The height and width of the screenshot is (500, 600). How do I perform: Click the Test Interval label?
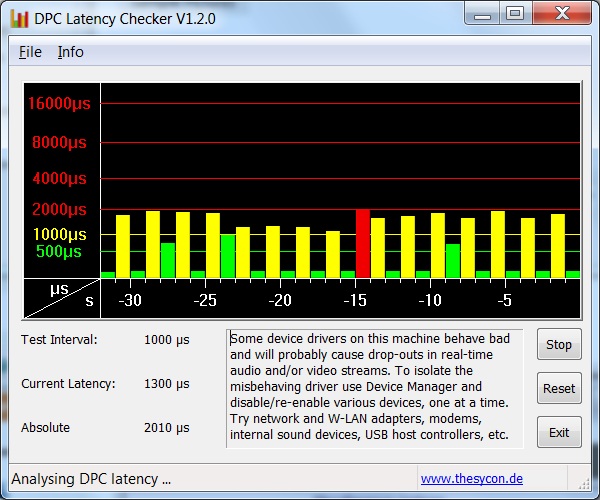coord(59,339)
